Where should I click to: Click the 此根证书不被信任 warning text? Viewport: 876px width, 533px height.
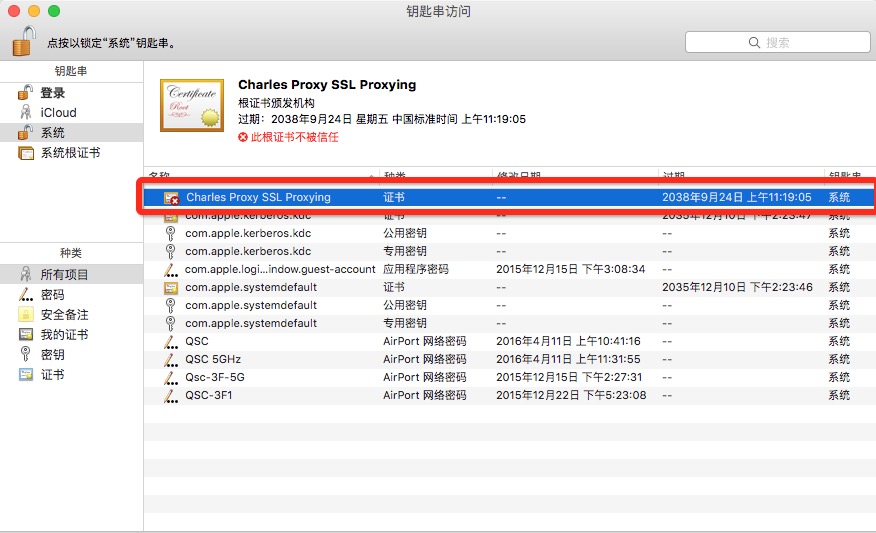294,137
